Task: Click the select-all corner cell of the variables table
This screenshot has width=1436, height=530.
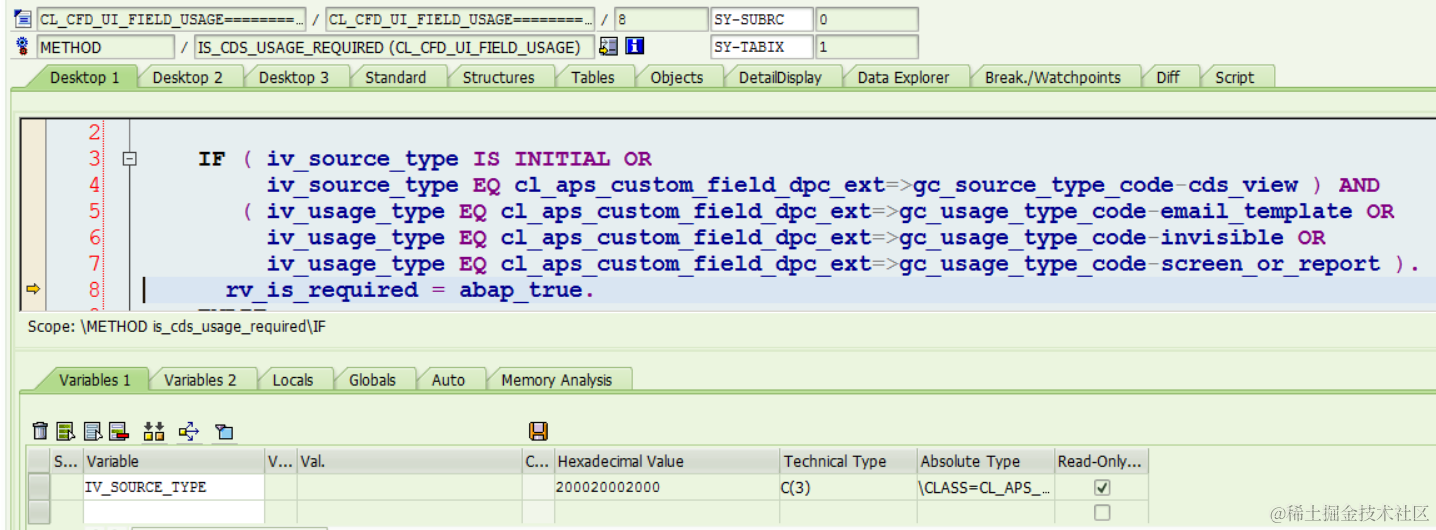Action: [x=38, y=461]
